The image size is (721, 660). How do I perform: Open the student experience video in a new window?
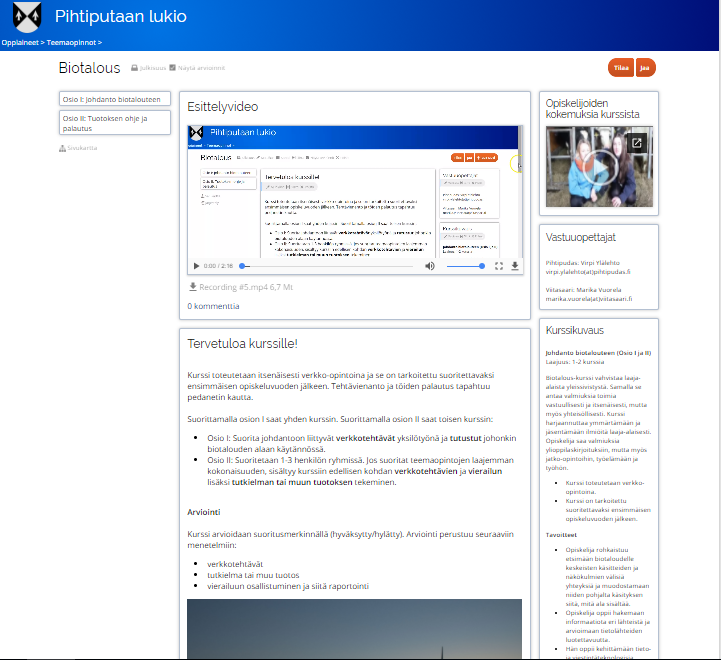(637, 143)
